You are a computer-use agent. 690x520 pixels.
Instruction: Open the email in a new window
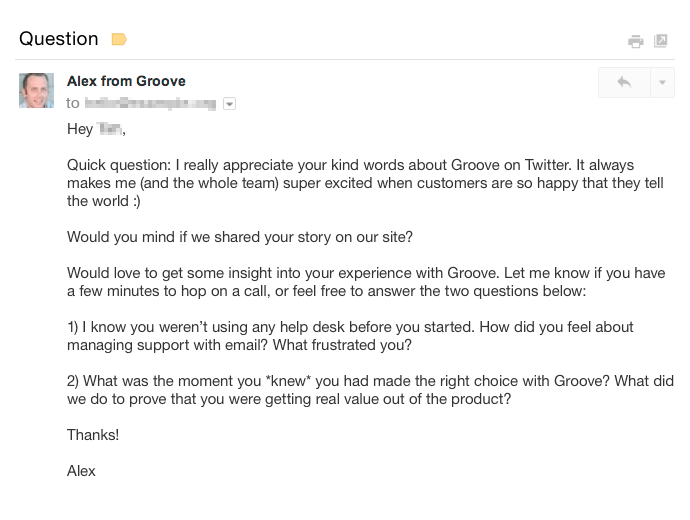pos(661,41)
